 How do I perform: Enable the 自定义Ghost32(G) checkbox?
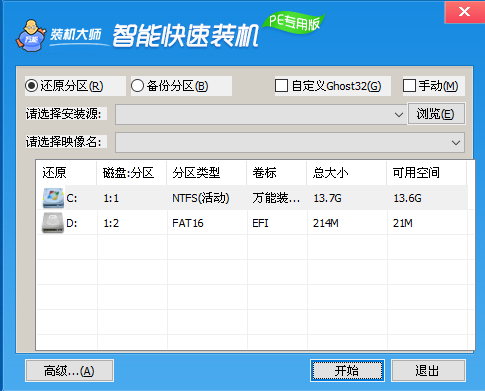pyautogui.click(x=281, y=86)
